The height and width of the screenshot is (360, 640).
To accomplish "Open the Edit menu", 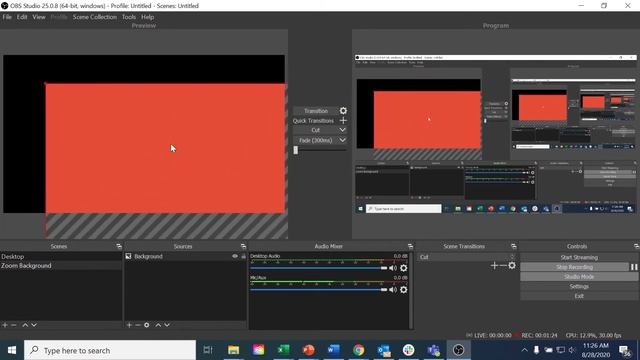I will coord(22,17).
